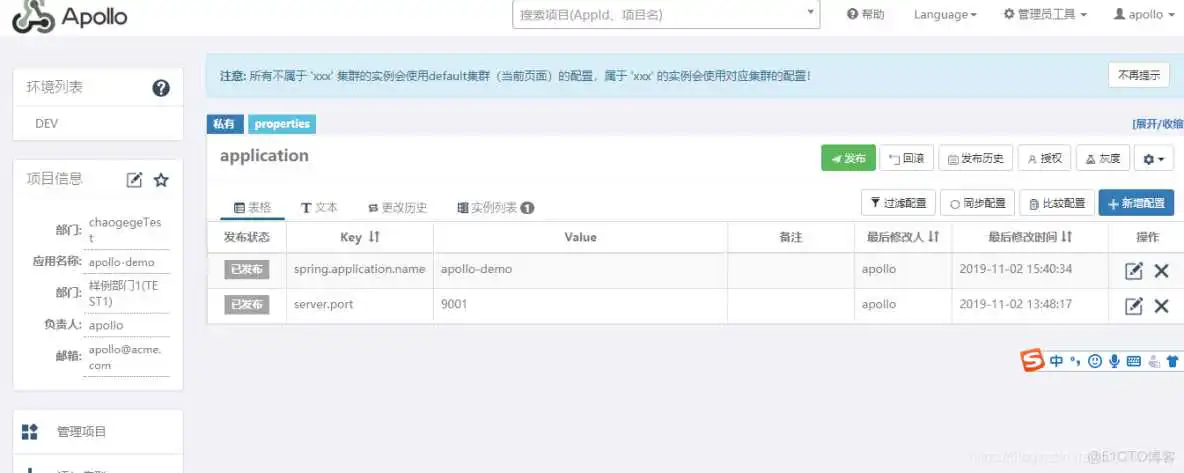Viewport: 1184px width, 473px height.
Task: Click 已发布 badge in server.port row
Action: click(x=246, y=305)
